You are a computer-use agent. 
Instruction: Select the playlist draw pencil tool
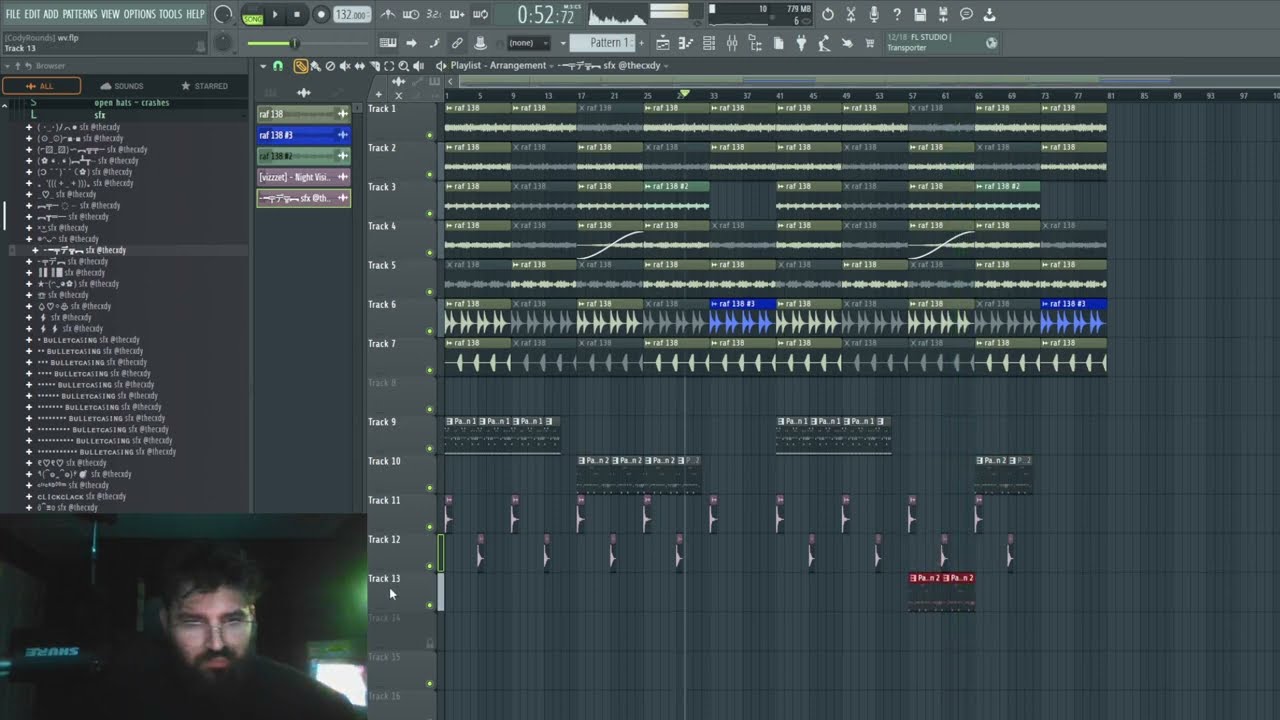pyautogui.click(x=300, y=66)
